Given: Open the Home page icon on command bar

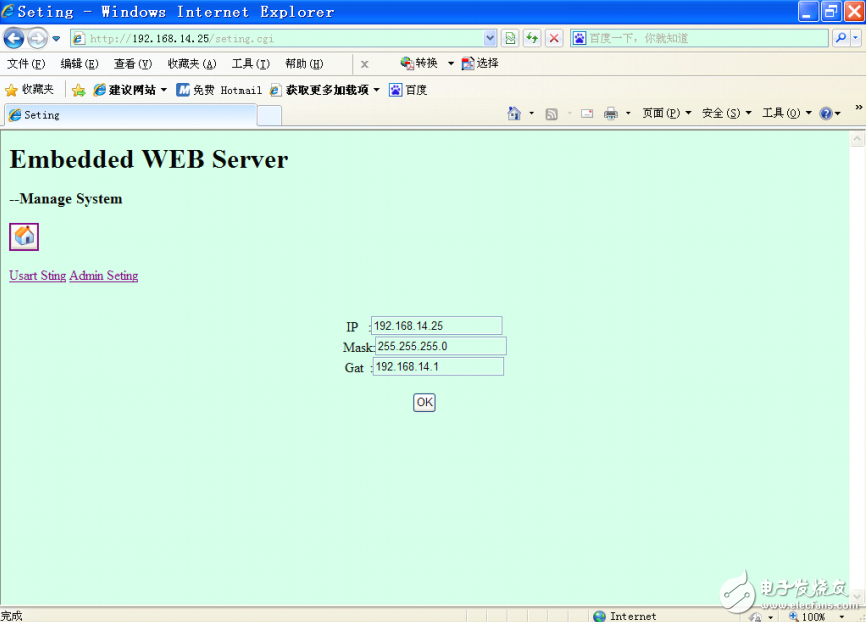Looking at the screenshot, I should pos(513,112).
